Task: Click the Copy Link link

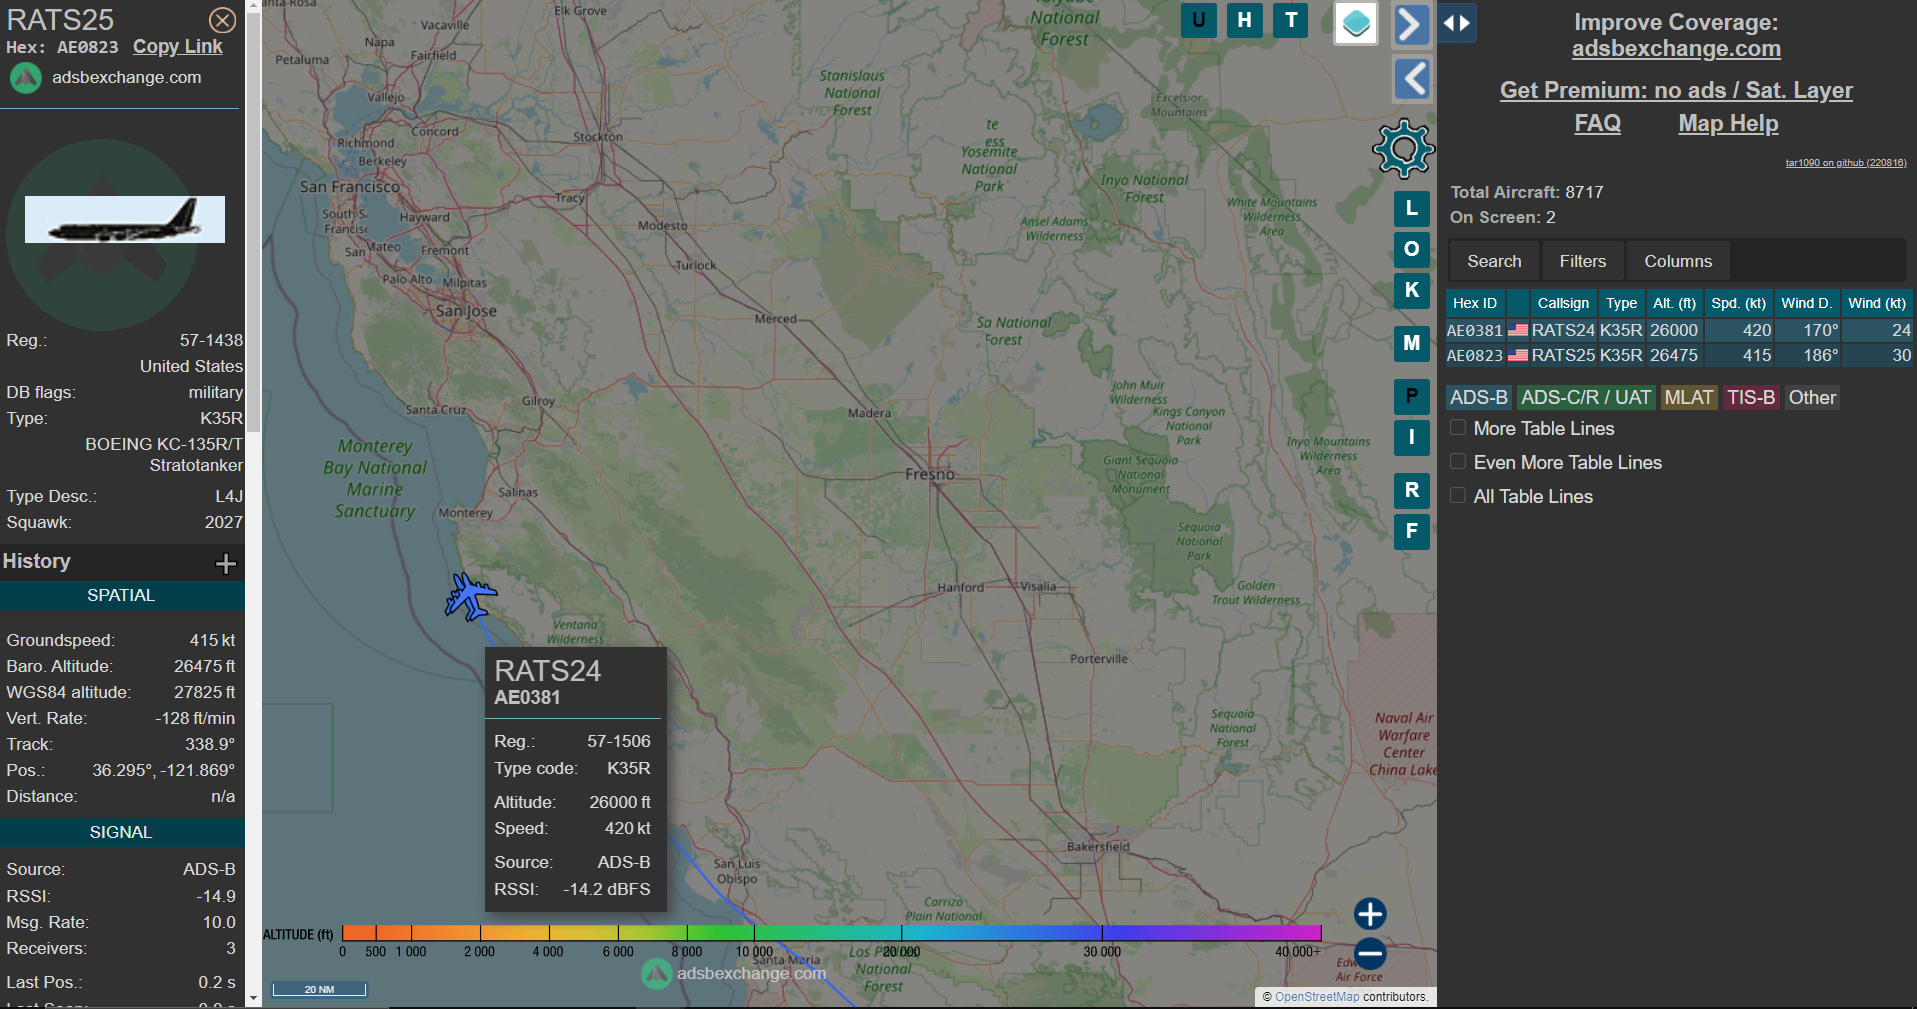Action: click(178, 47)
